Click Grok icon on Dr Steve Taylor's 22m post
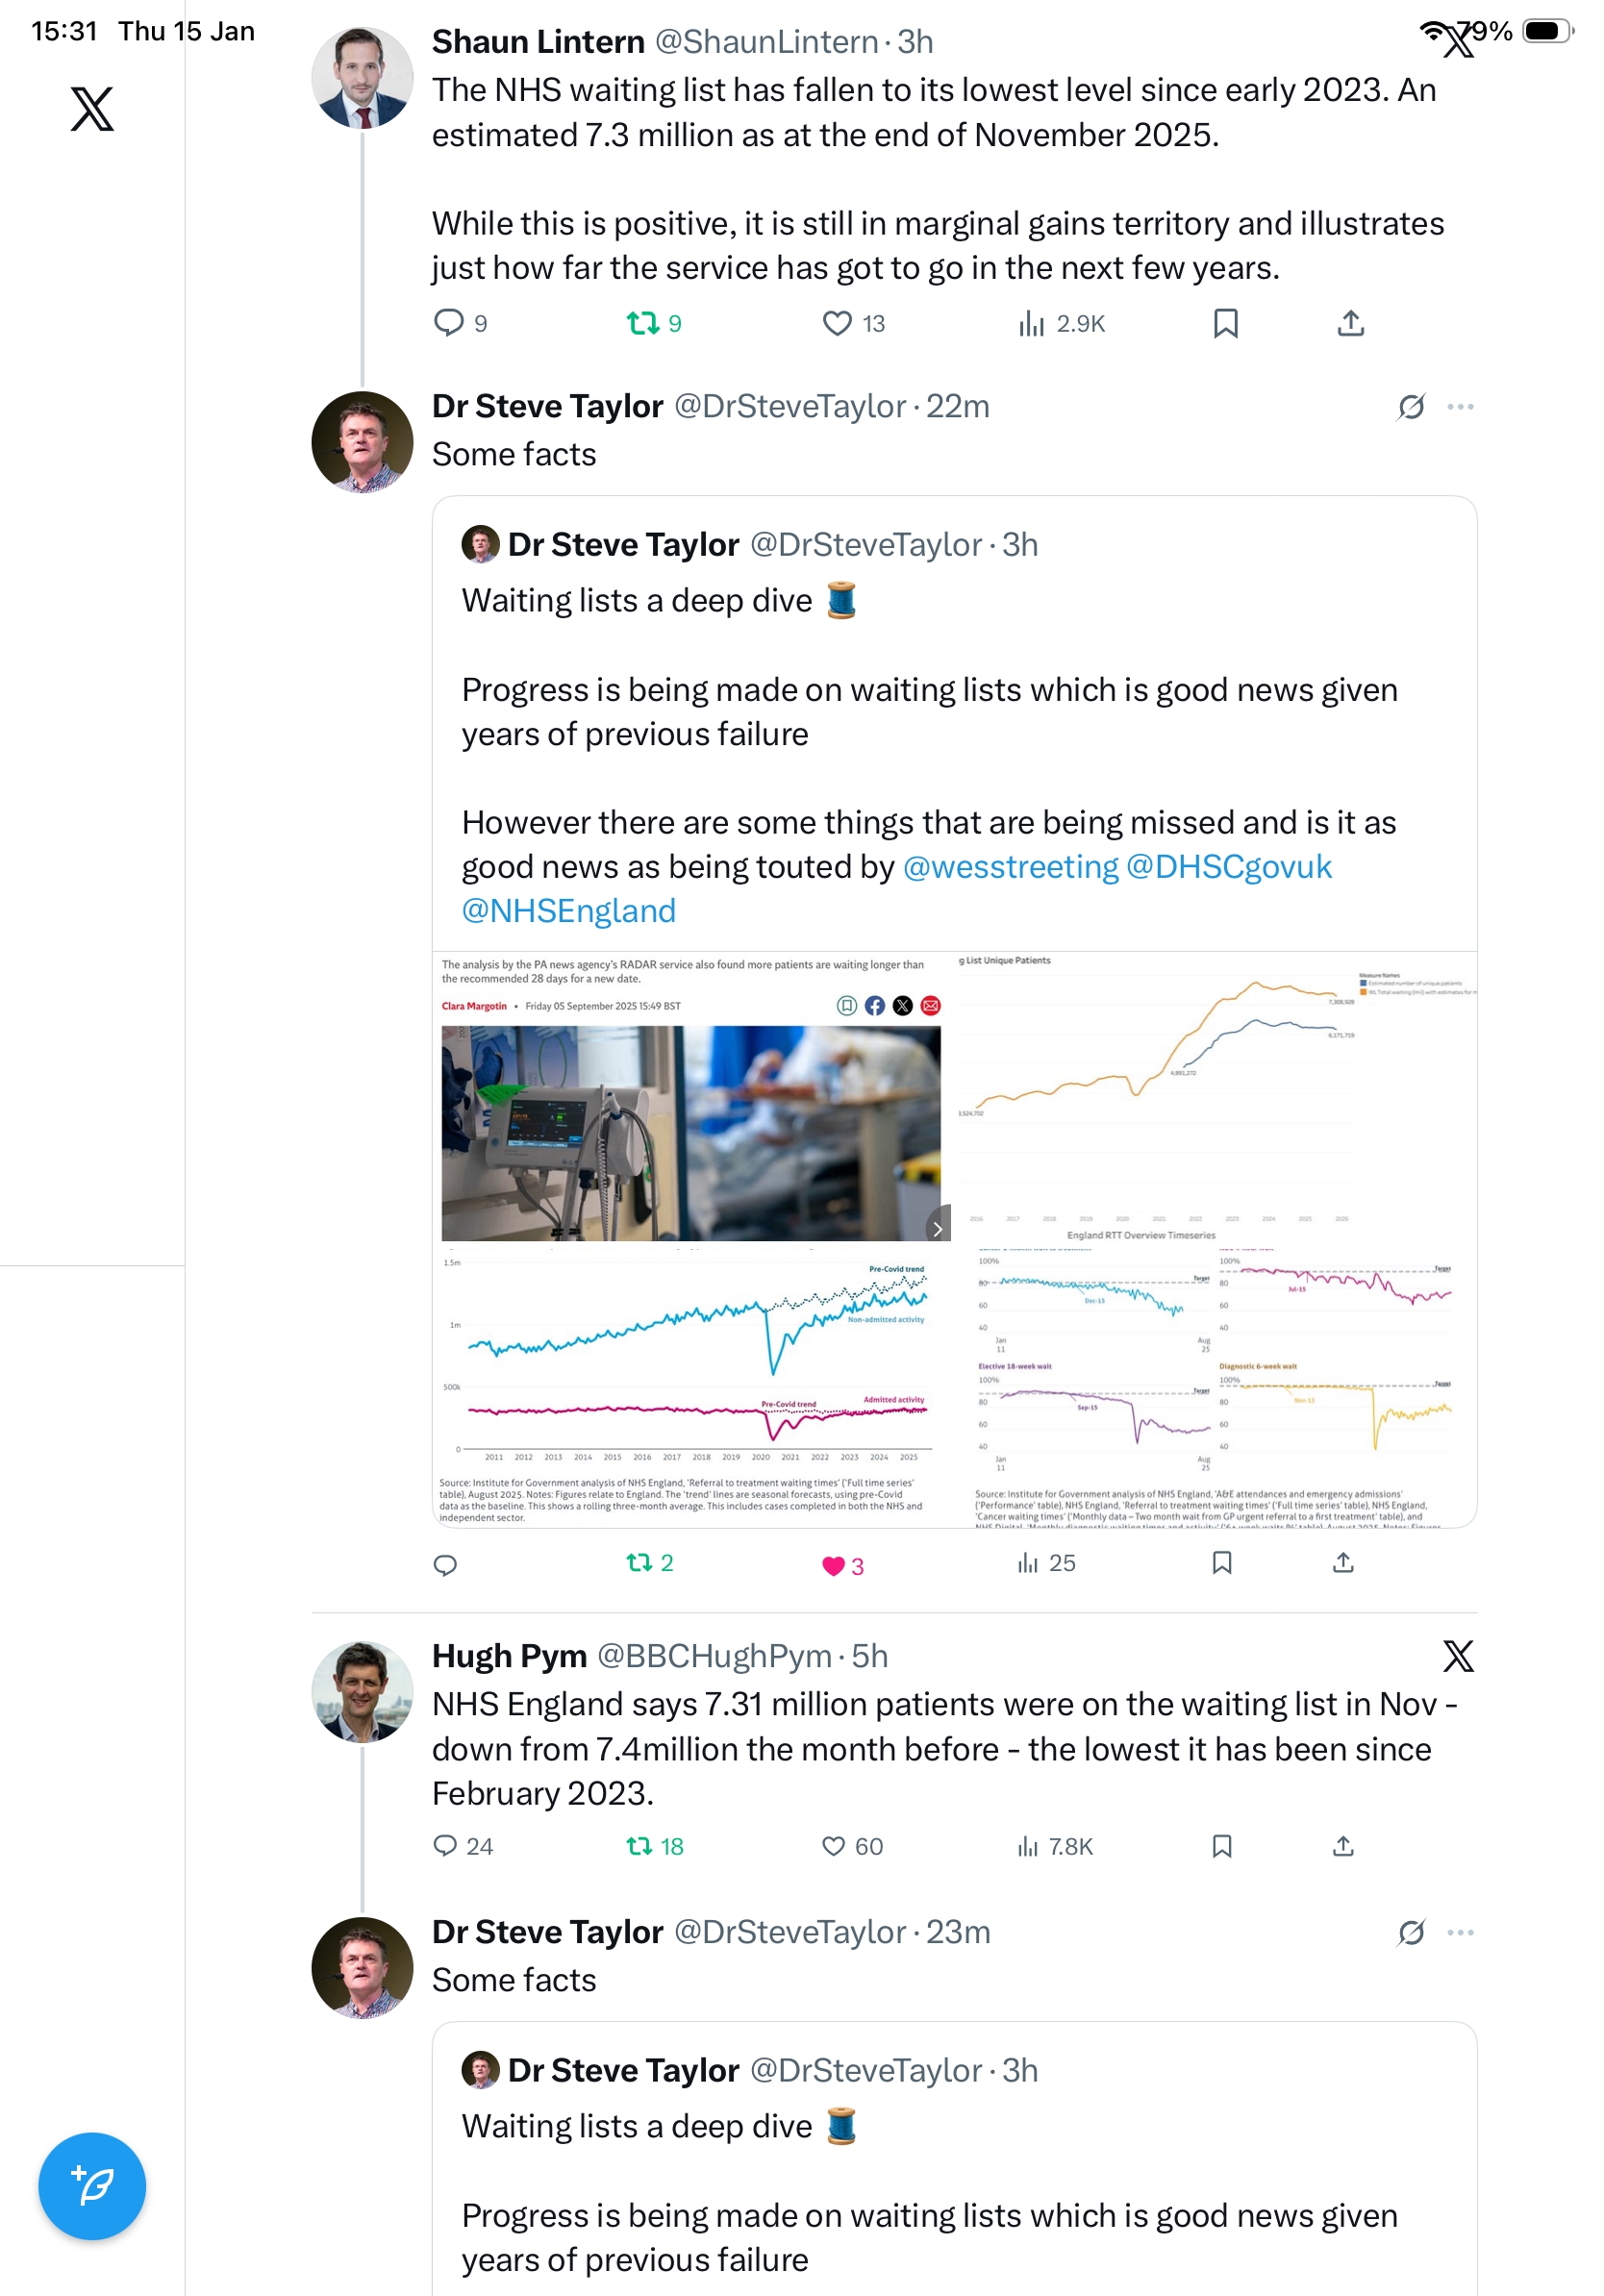Image resolution: width=1604 pixels, height=2296 pixels. coord(1411,407)
